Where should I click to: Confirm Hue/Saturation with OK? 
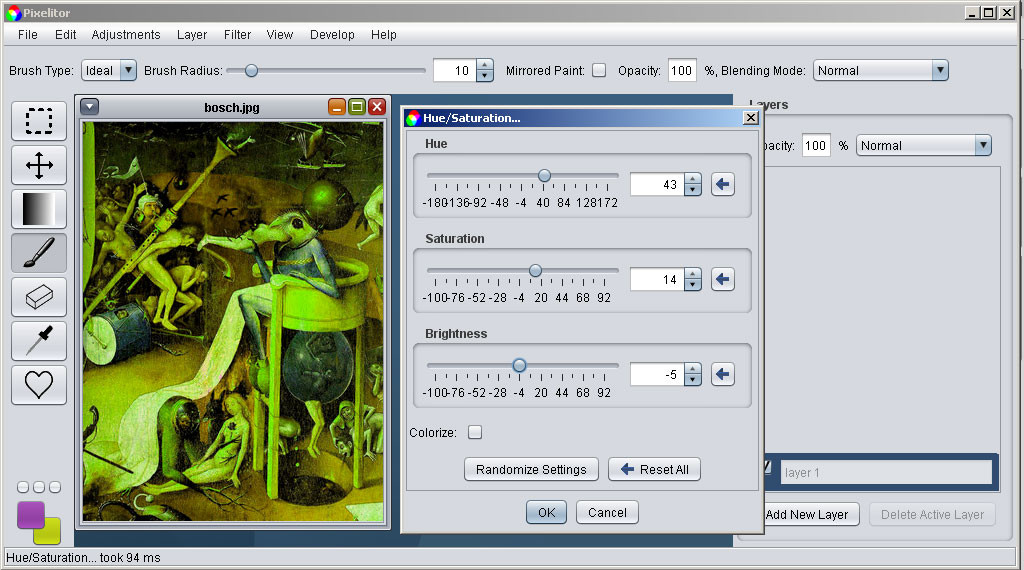(x=547, y=513)
